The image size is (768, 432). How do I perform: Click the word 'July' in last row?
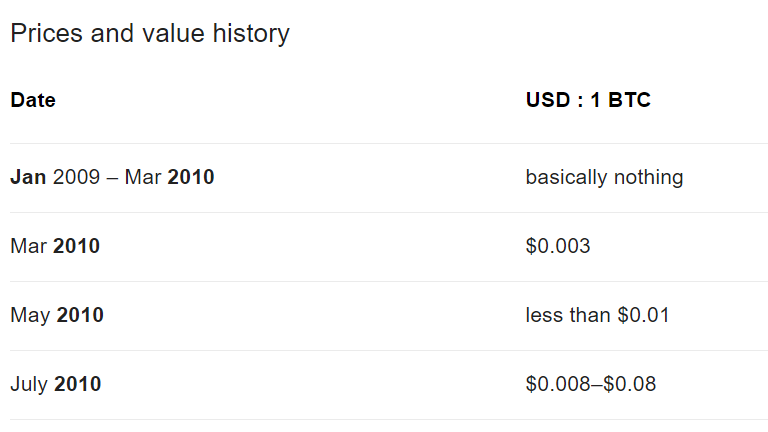point(29,384)
